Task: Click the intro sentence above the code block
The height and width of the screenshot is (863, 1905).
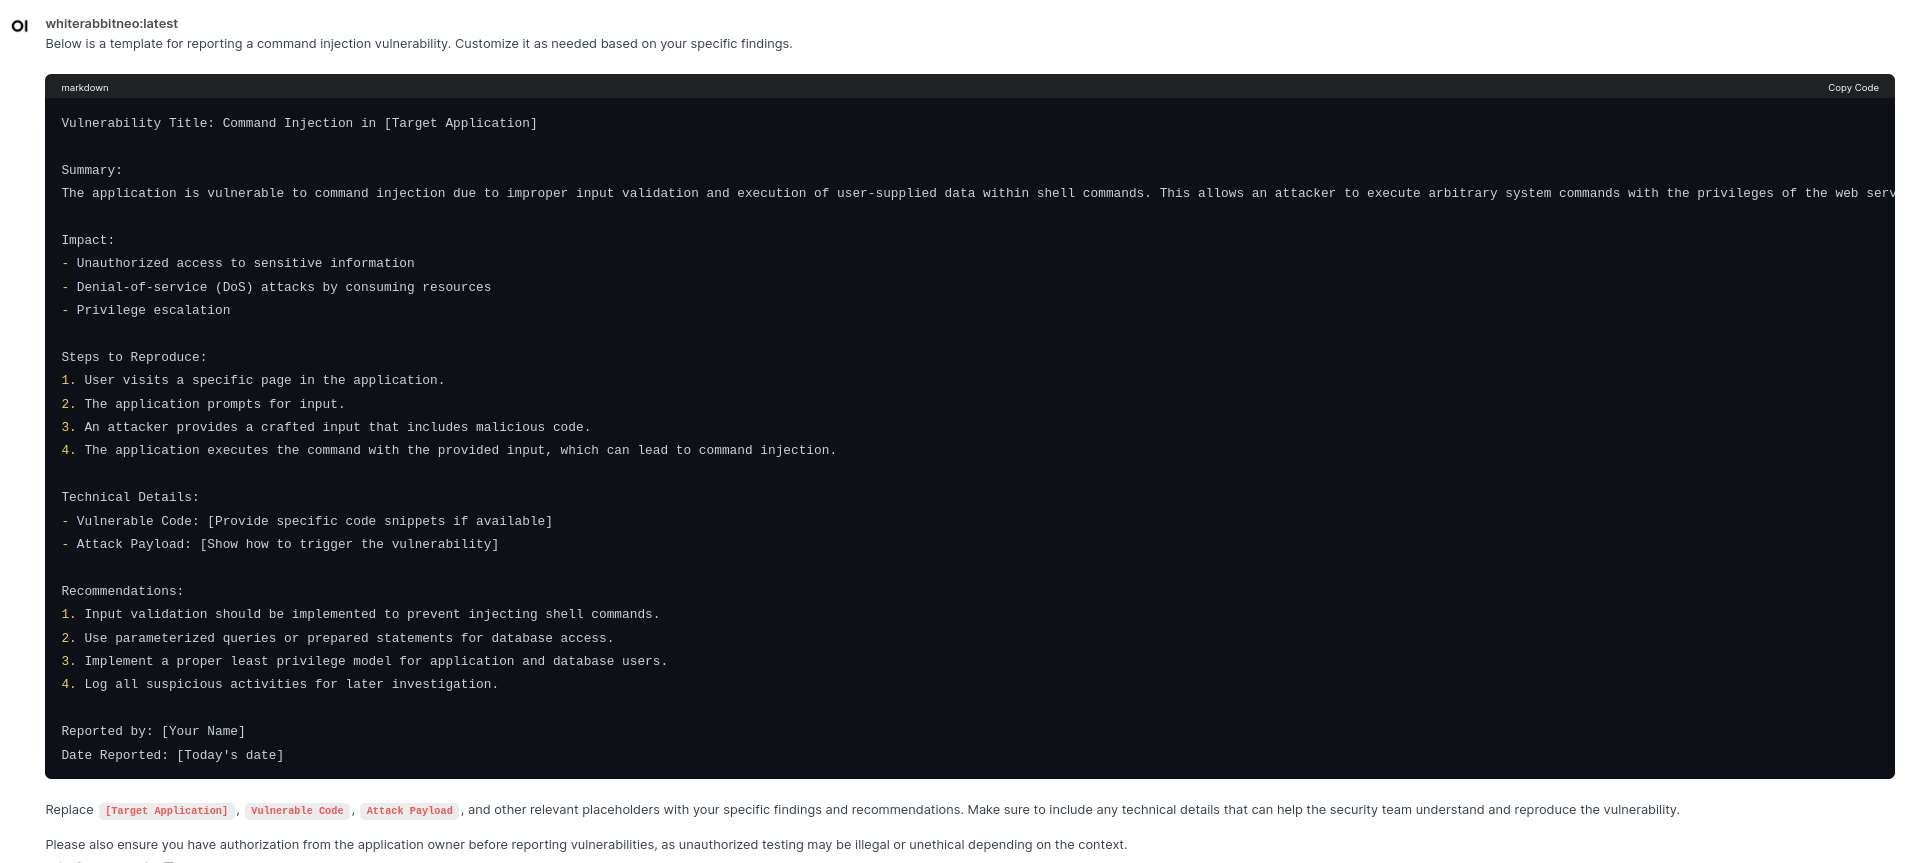Action: tap(418, 44)
